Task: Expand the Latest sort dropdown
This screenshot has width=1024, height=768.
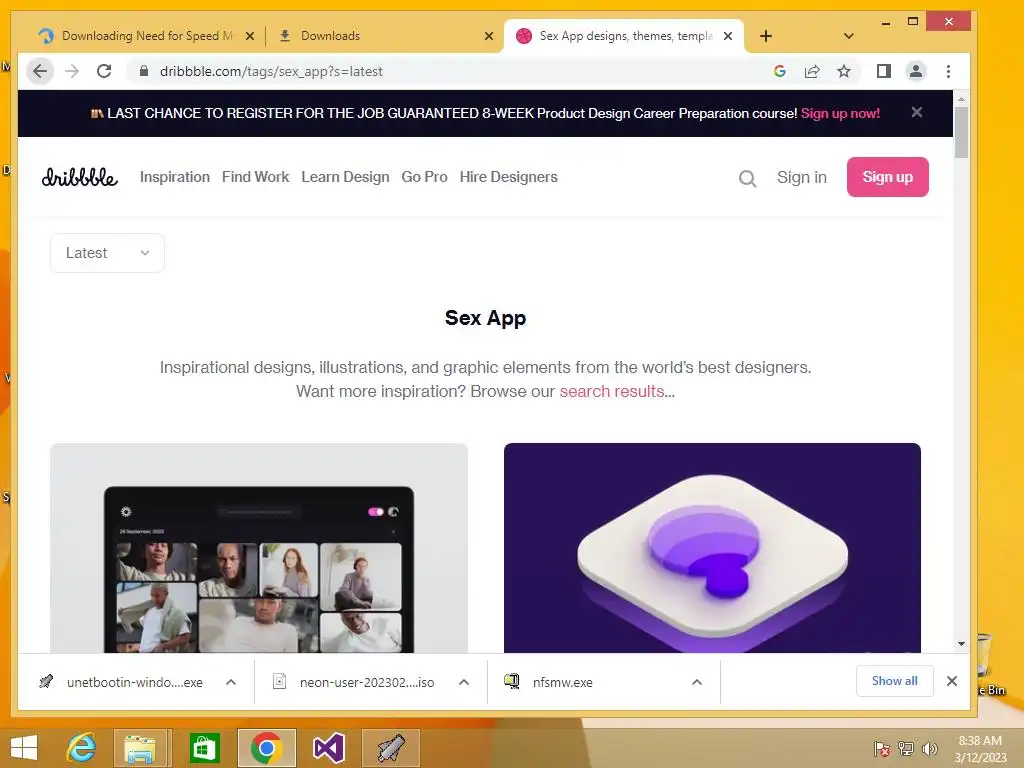Action: pos(107,253)
